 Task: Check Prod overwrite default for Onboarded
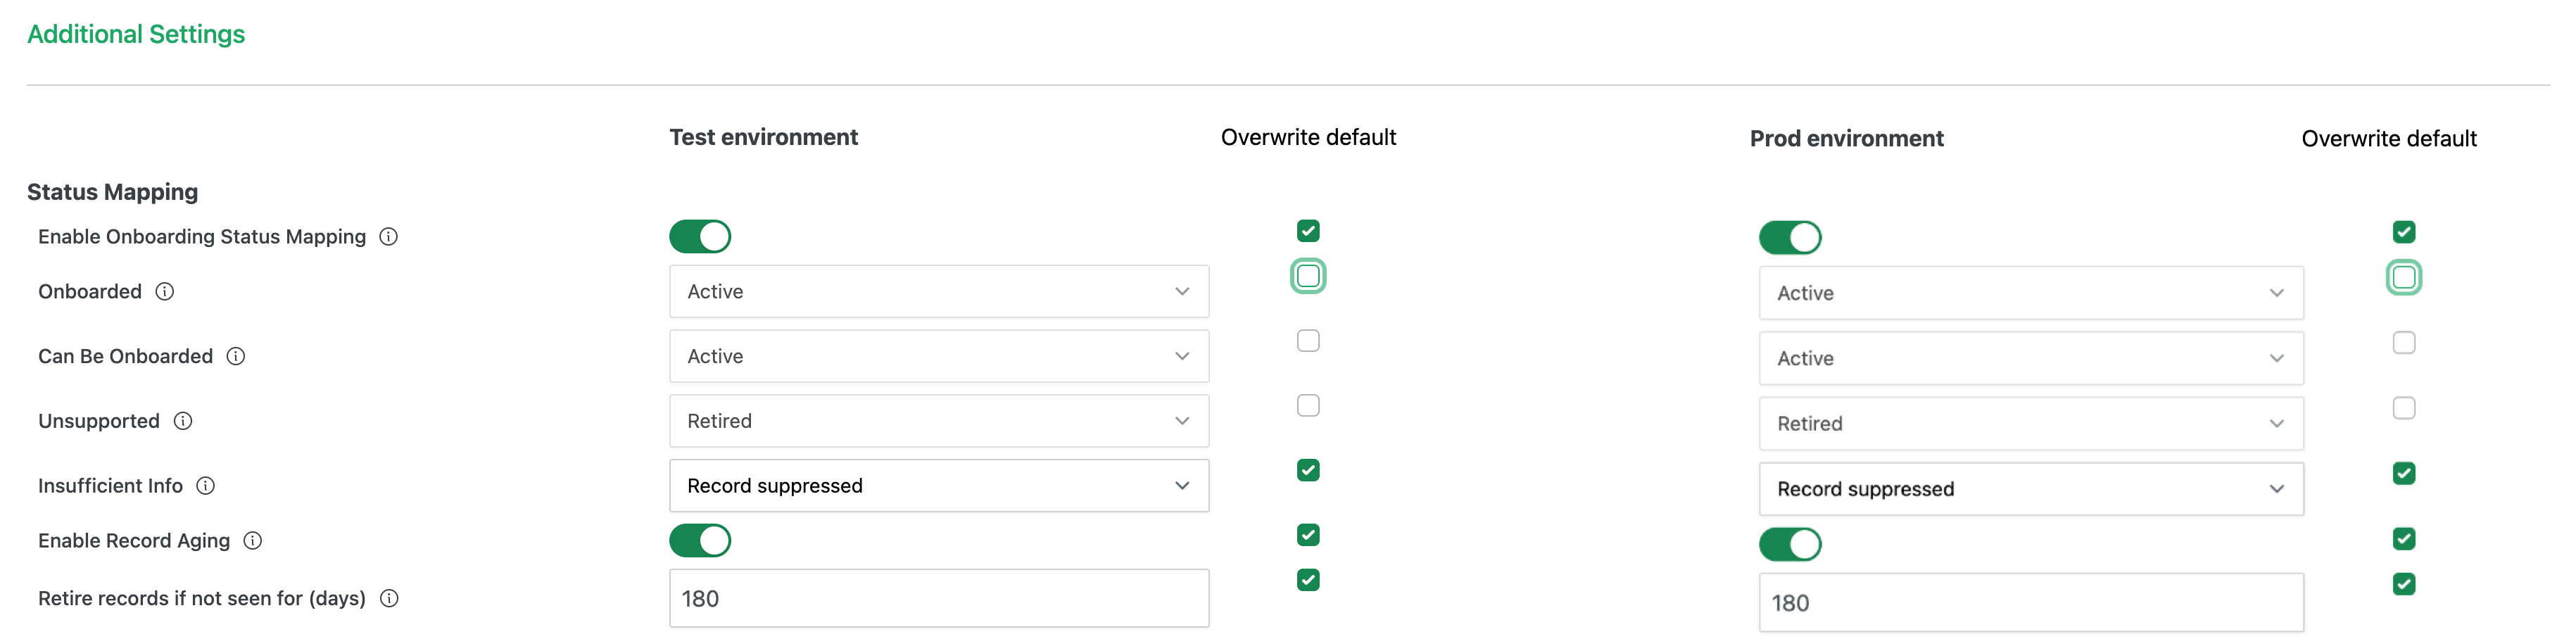tap(2404, 278)
